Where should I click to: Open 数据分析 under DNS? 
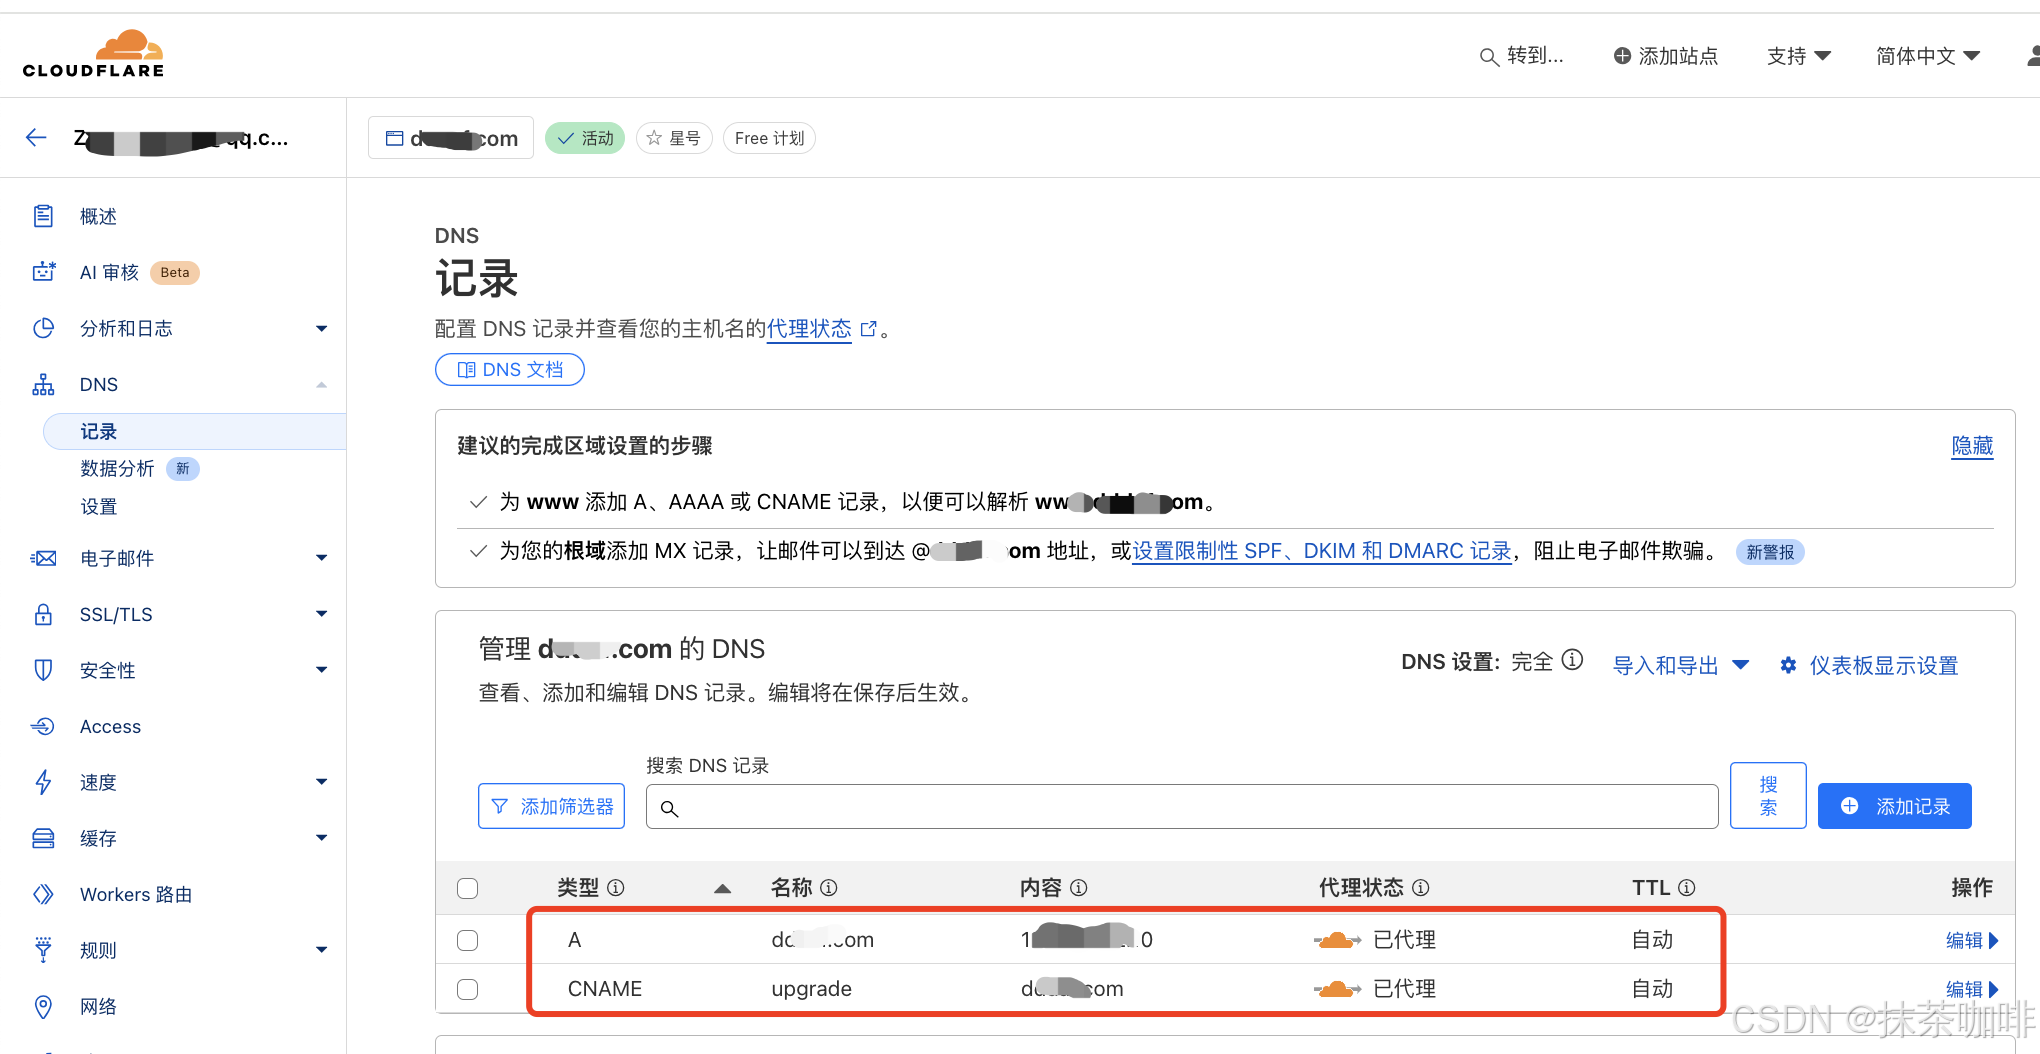[x=117, y=468]
